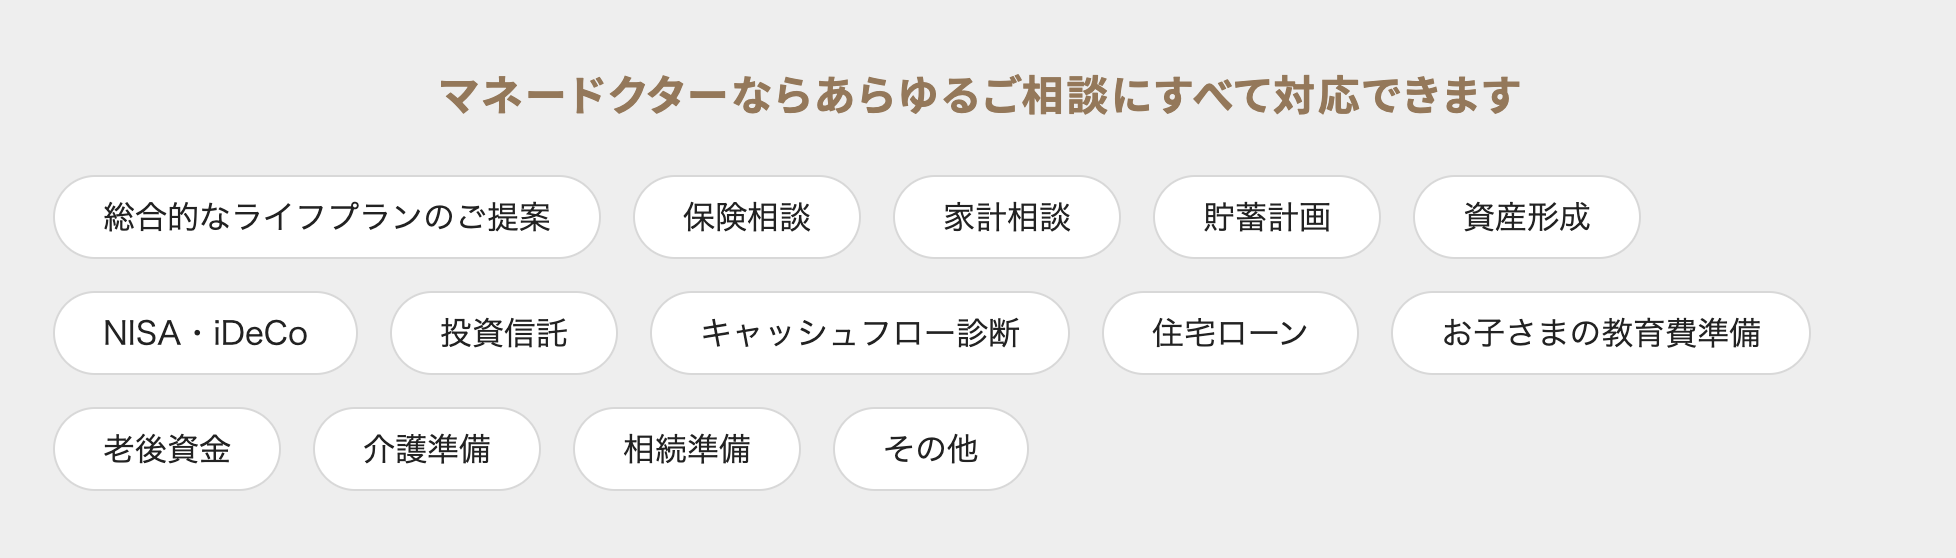This screenshot has width=1956, height=558.
Task: Click the マネードクター heading text
Action: (583, 96)
